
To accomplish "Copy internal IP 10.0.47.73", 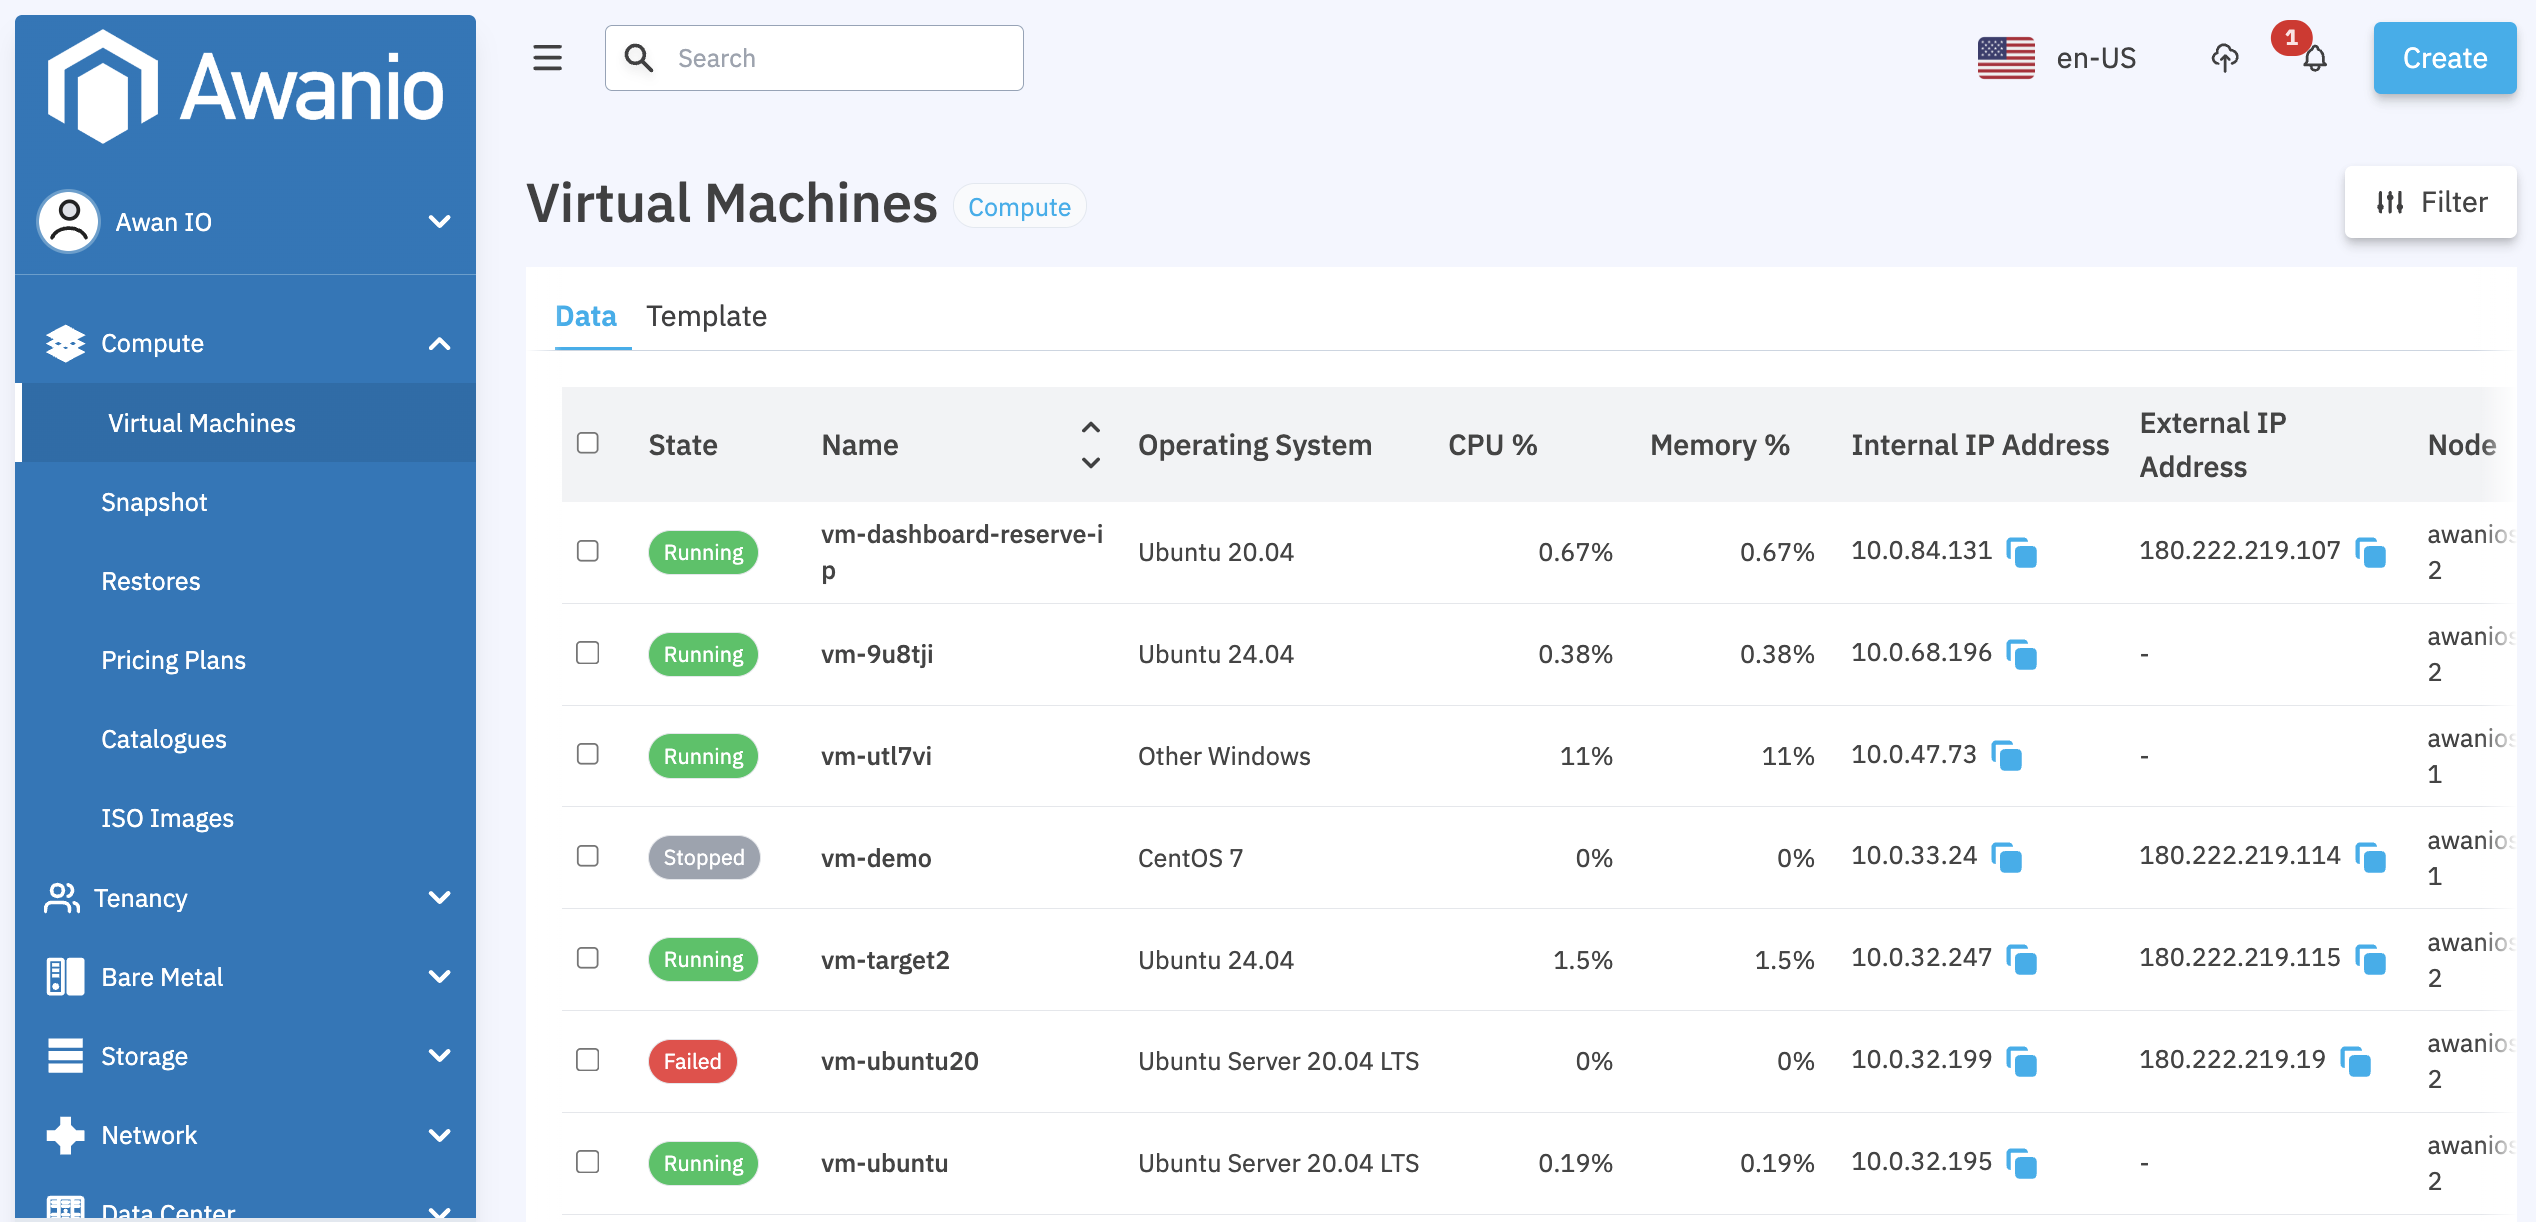I will (2007, 756).
